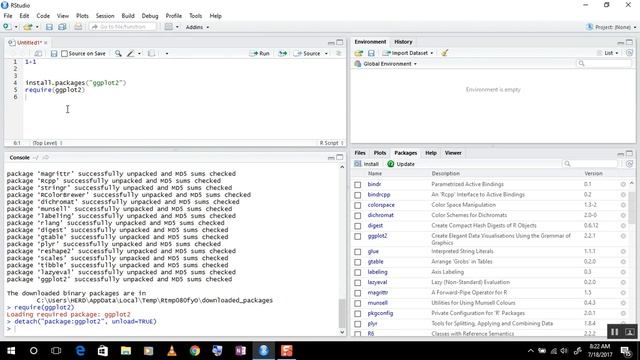Switch to the History tab
This screenshot has height=360, width=640.
(x=403, y=42)
